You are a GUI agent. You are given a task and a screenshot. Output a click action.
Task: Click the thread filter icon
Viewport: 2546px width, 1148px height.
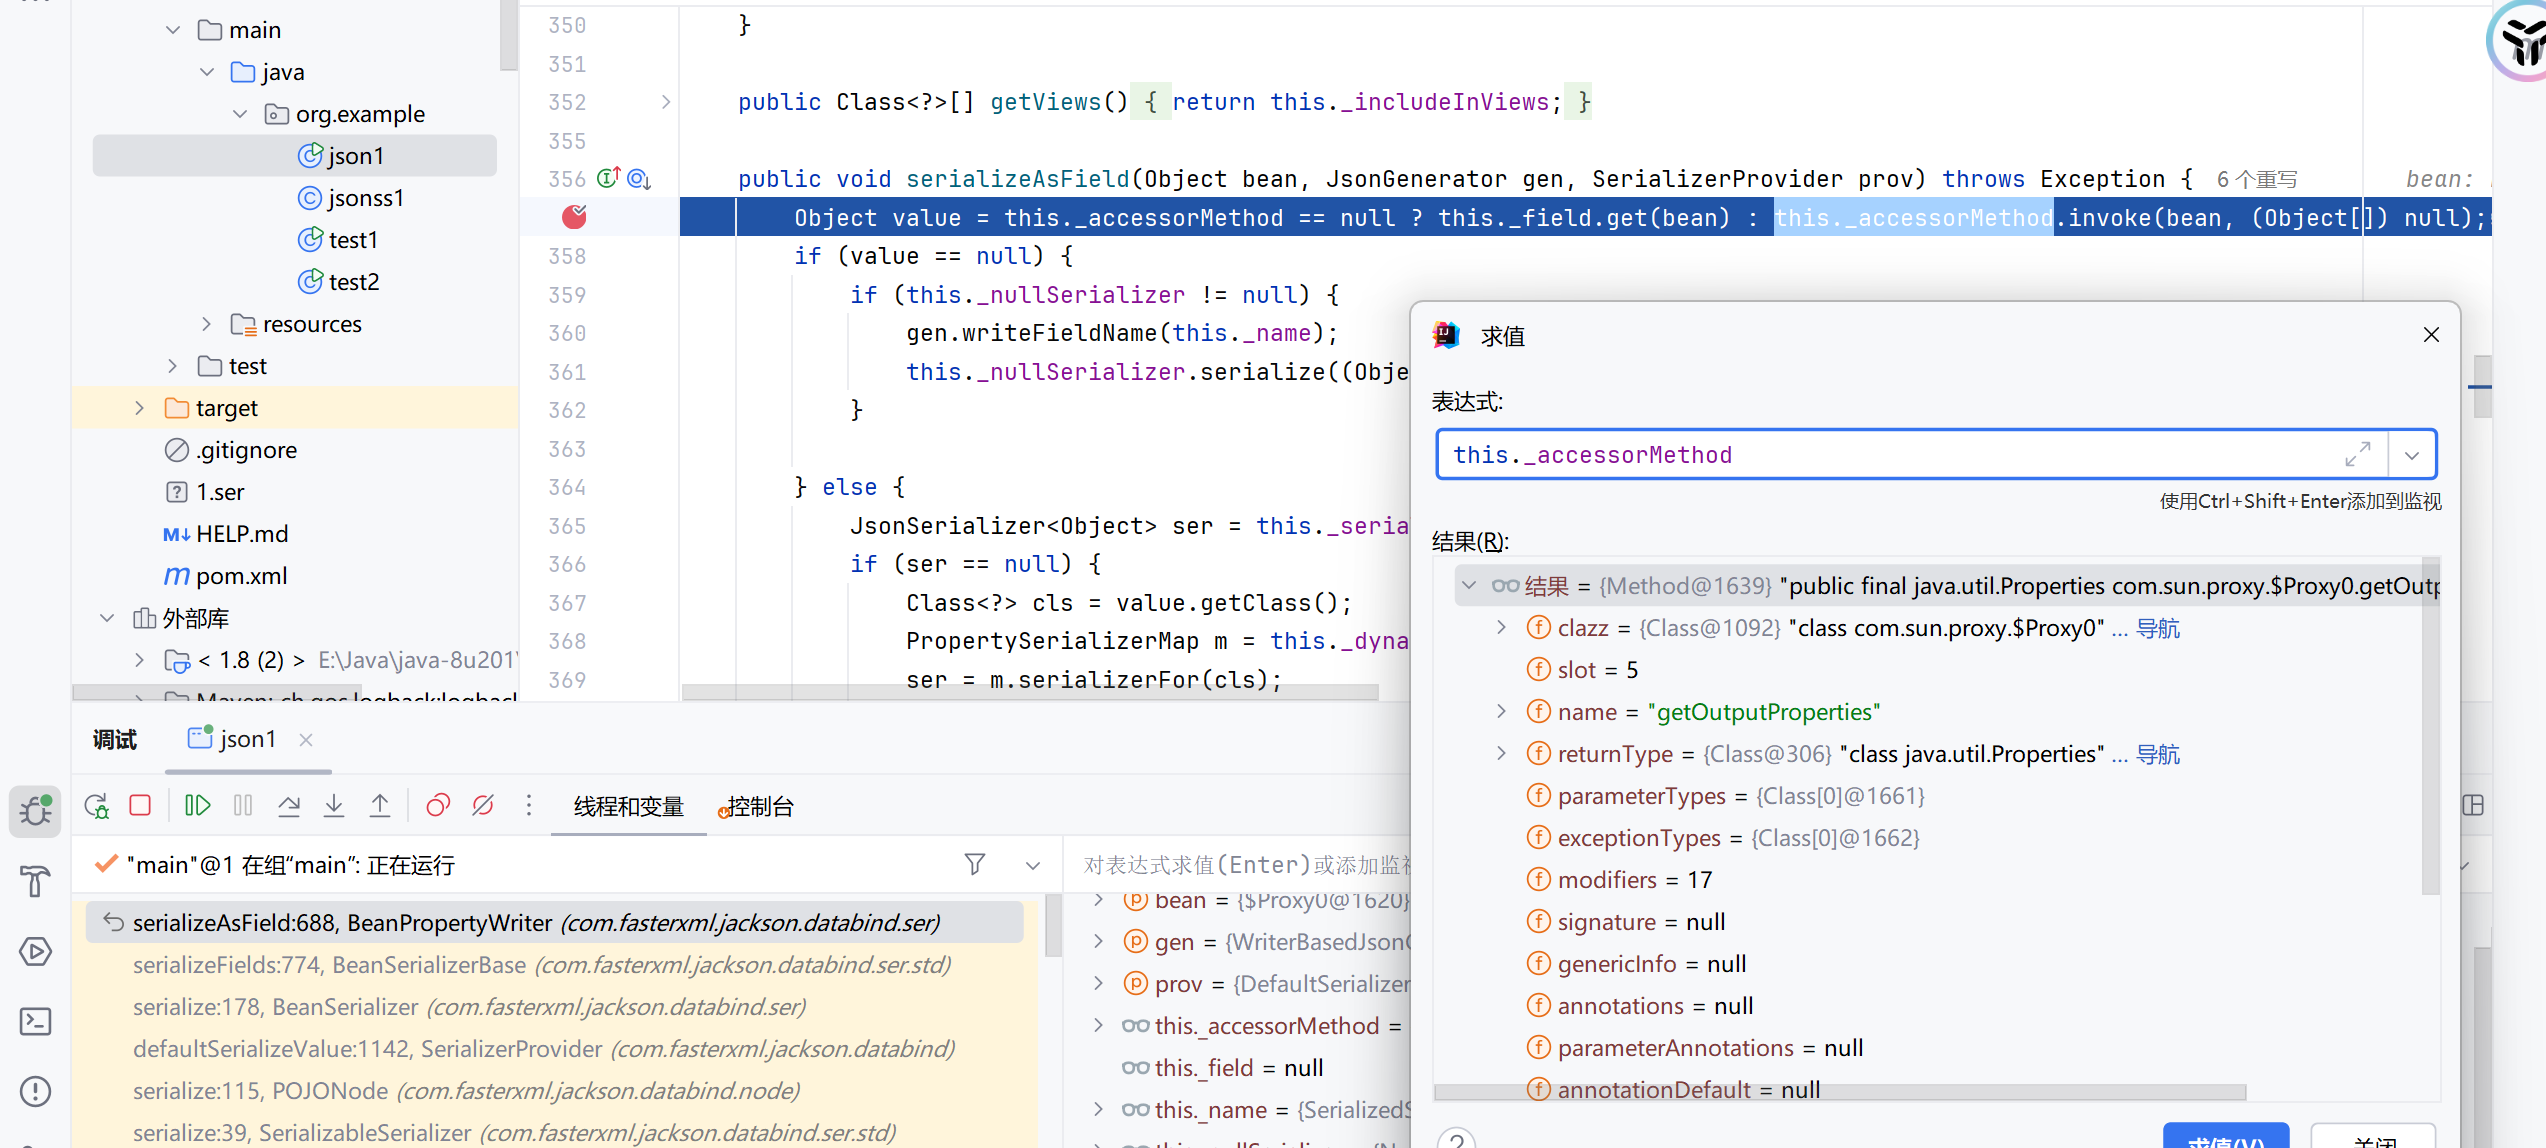(x=975, y=864)
